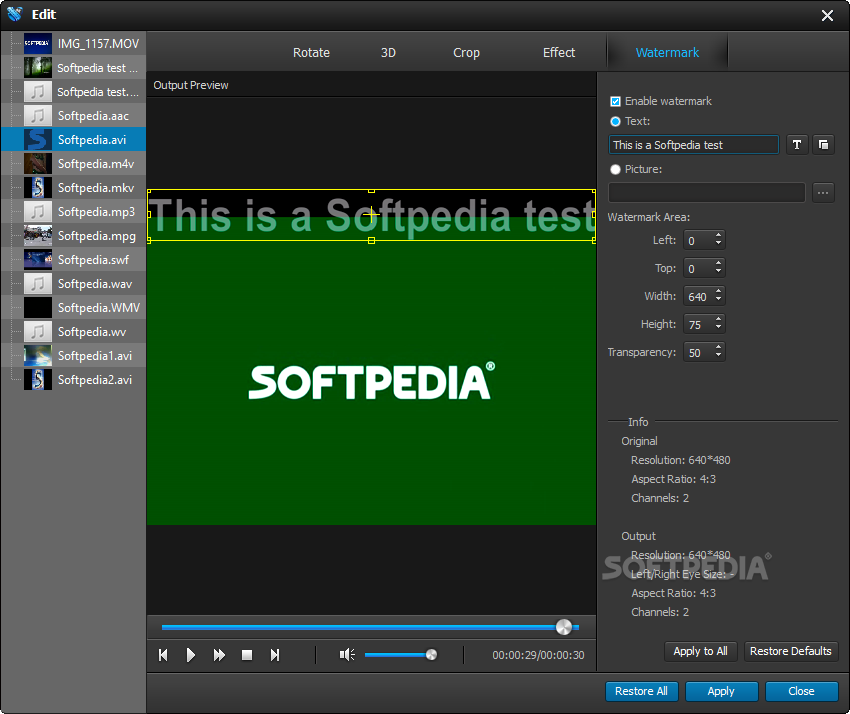This screenshot has height=714, width=850.
Task: Play the video preview
Action: click(x=190, y=655)
